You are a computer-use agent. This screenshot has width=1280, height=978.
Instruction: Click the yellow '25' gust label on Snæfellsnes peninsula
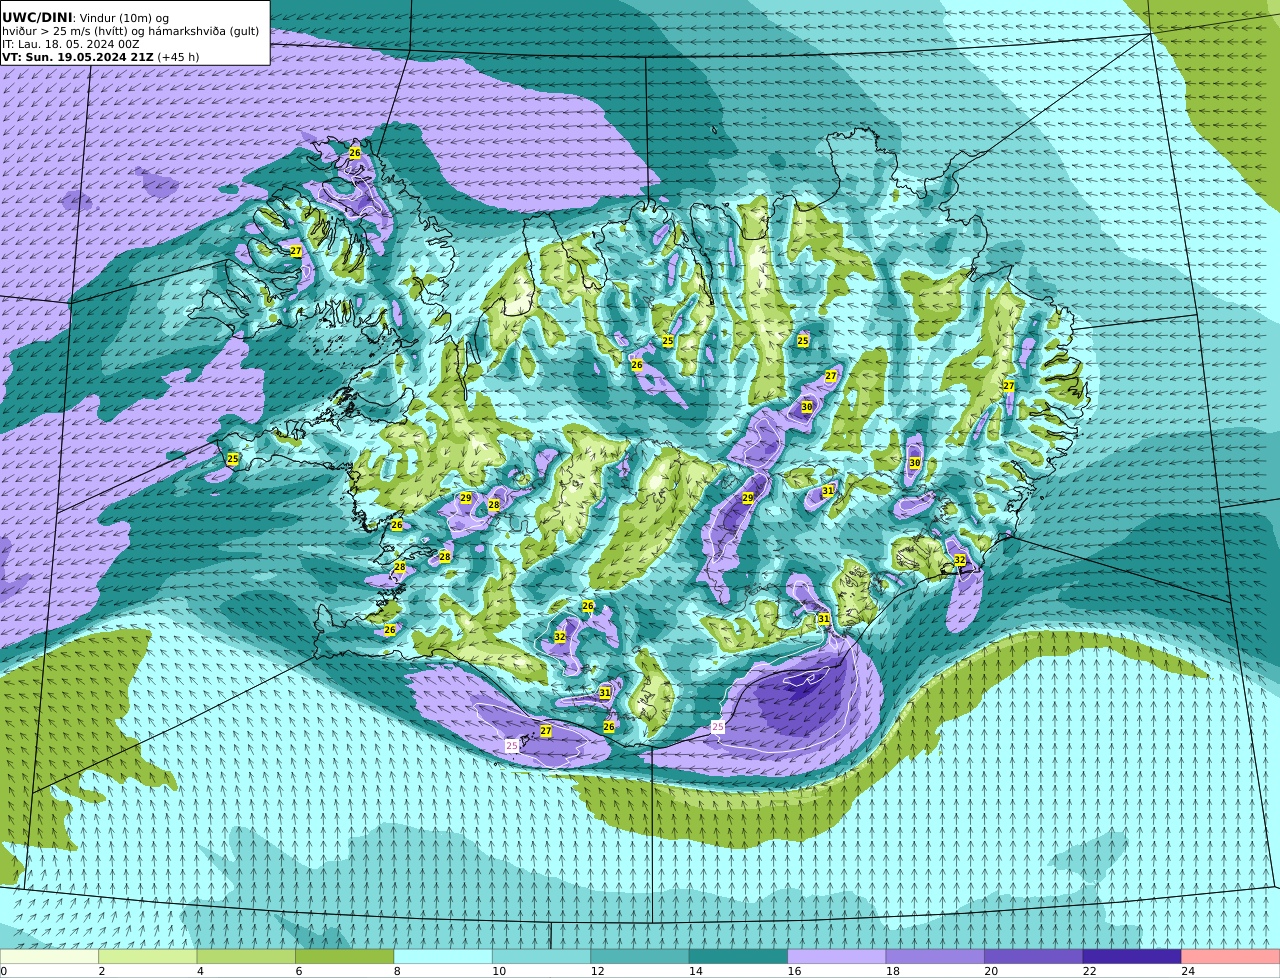pos(233,459)
